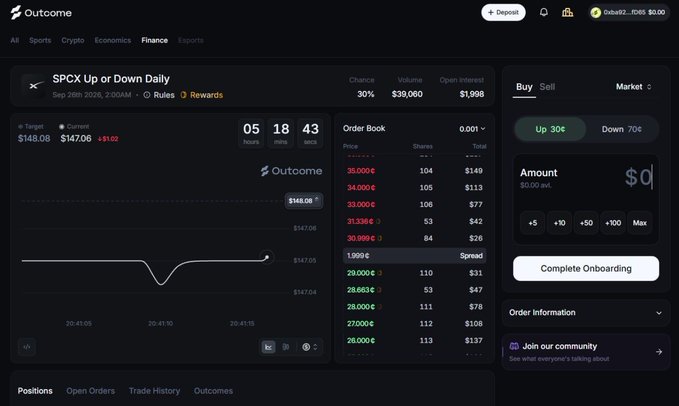Select the Up 30¢ outcome
This screenshot has height=406, width=679.
pyautogui.click(x=550, y=129)
